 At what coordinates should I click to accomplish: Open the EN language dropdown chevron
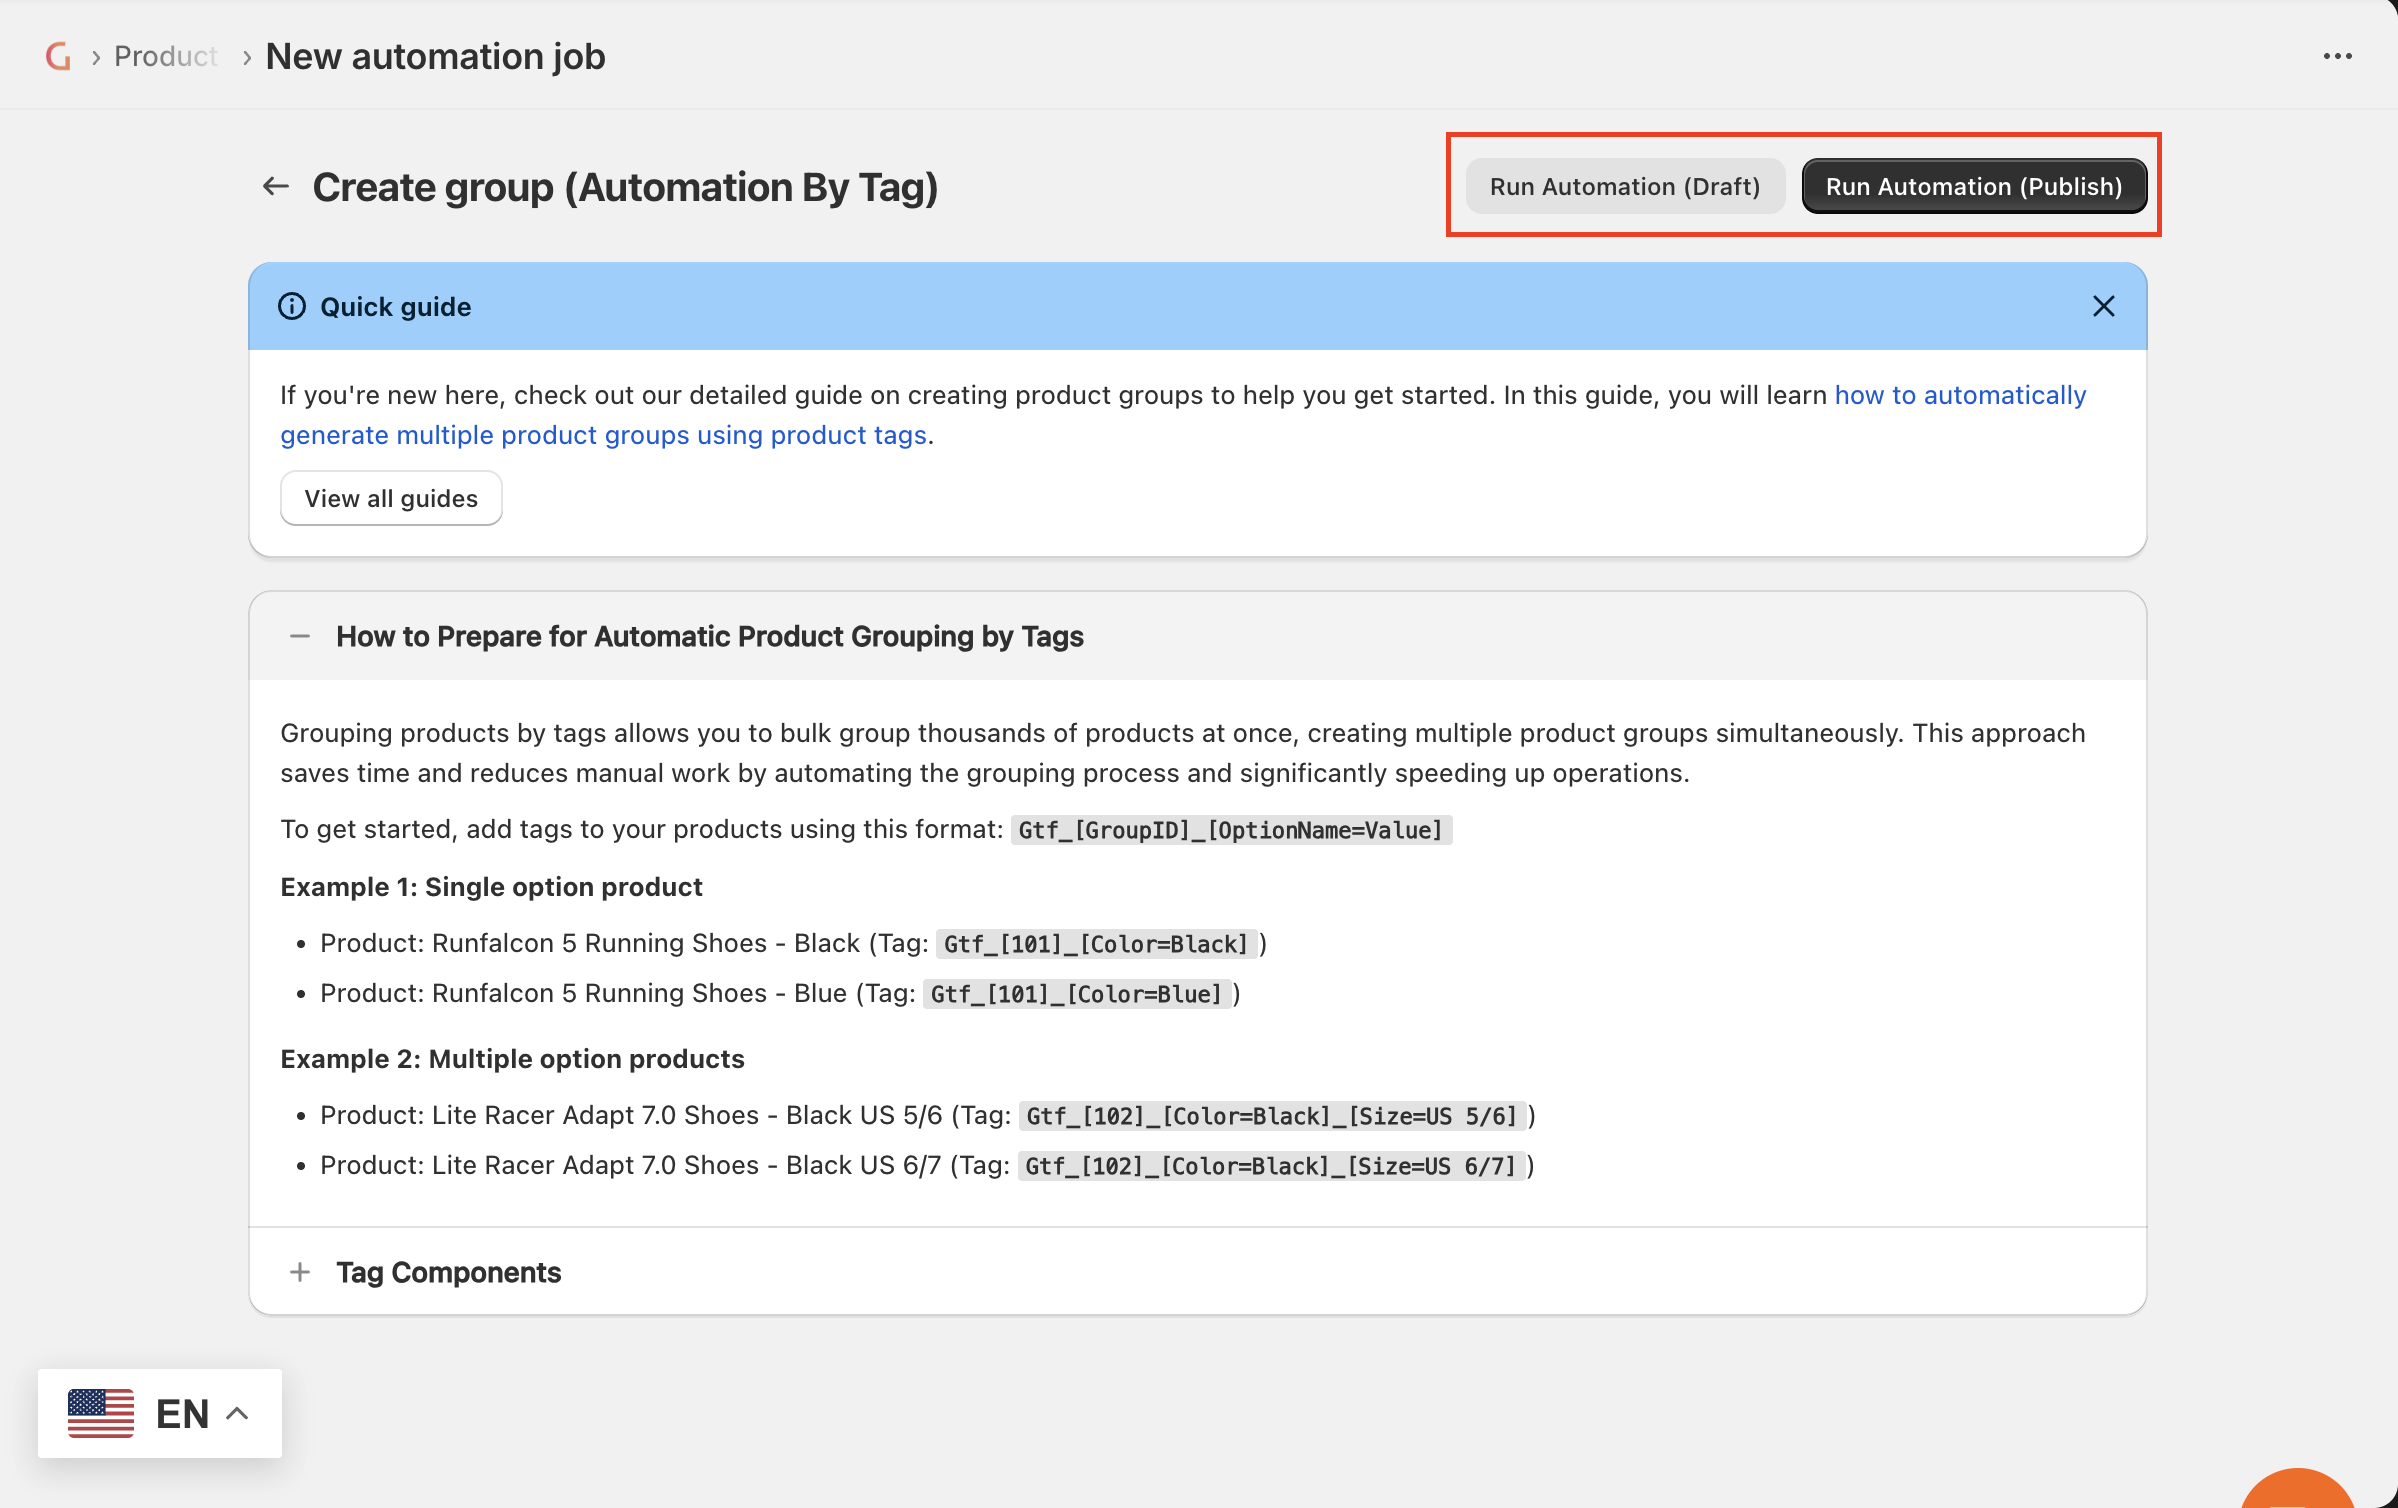[238, 1413]
